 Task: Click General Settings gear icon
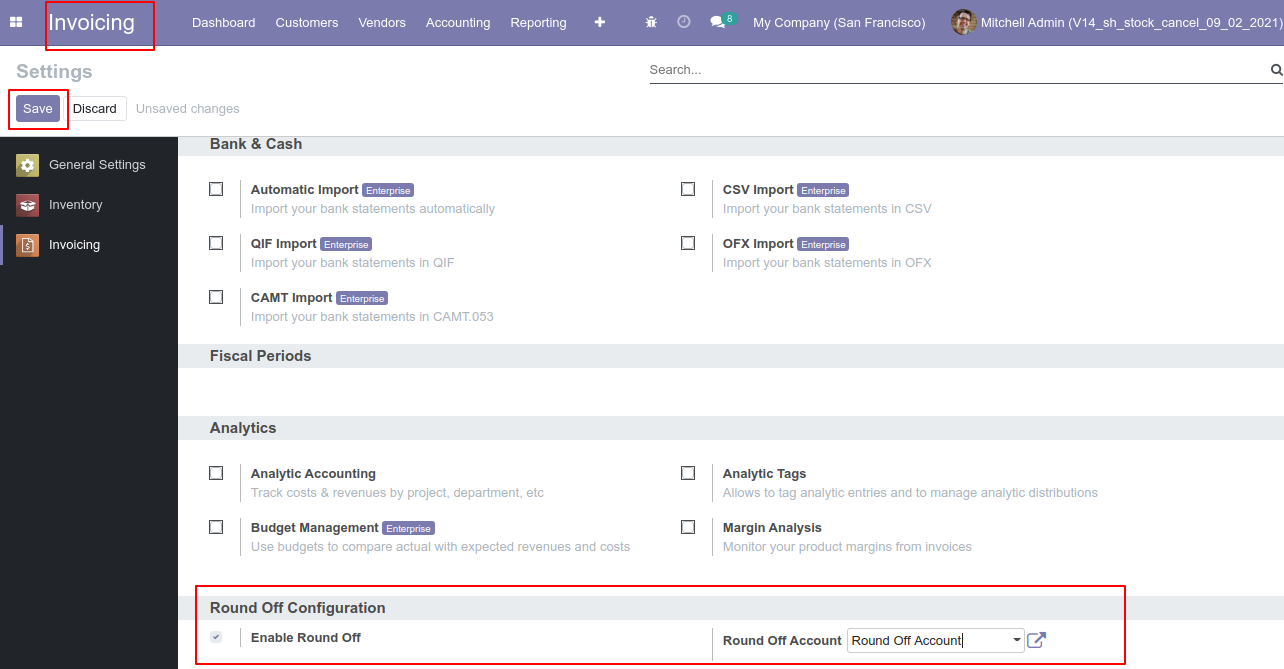[27, 165]
